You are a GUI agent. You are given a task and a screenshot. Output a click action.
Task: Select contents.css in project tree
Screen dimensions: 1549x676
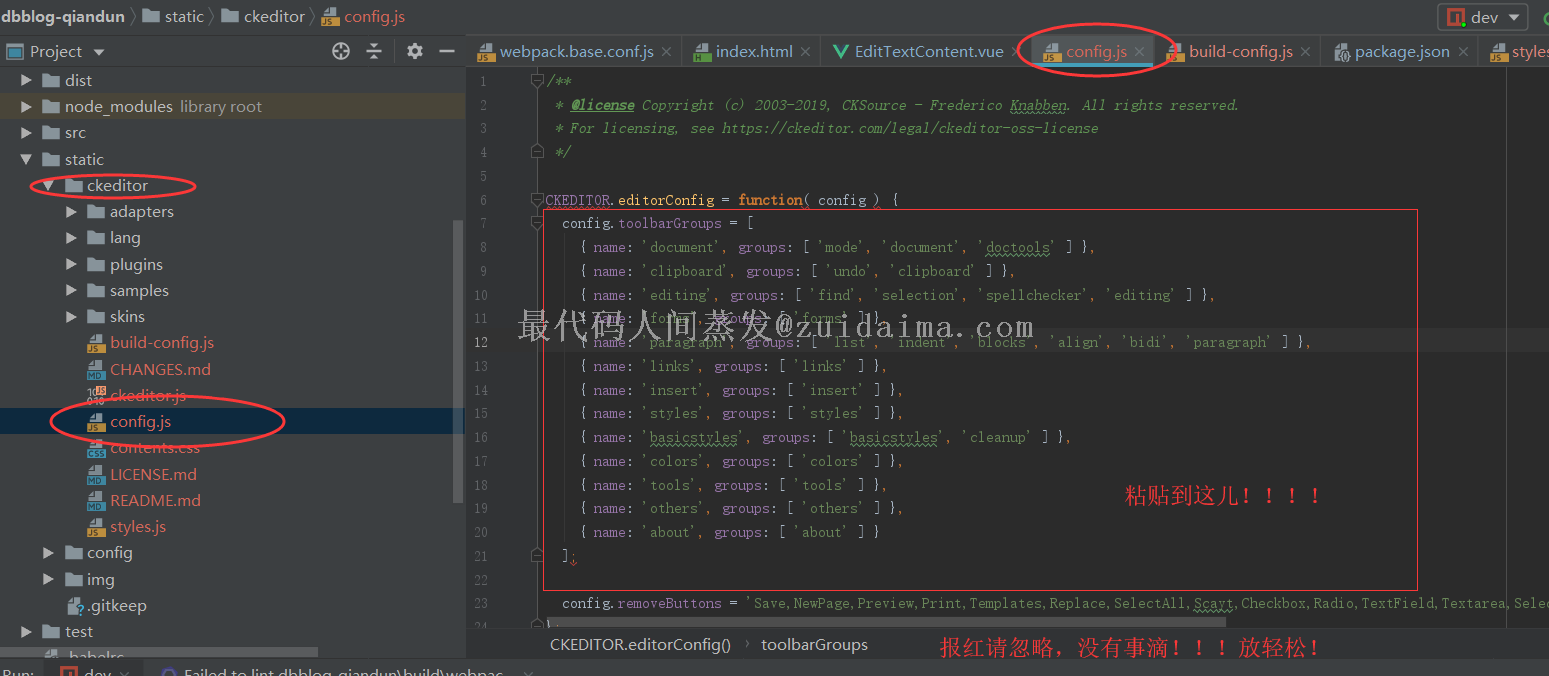[x=155, y=447]
